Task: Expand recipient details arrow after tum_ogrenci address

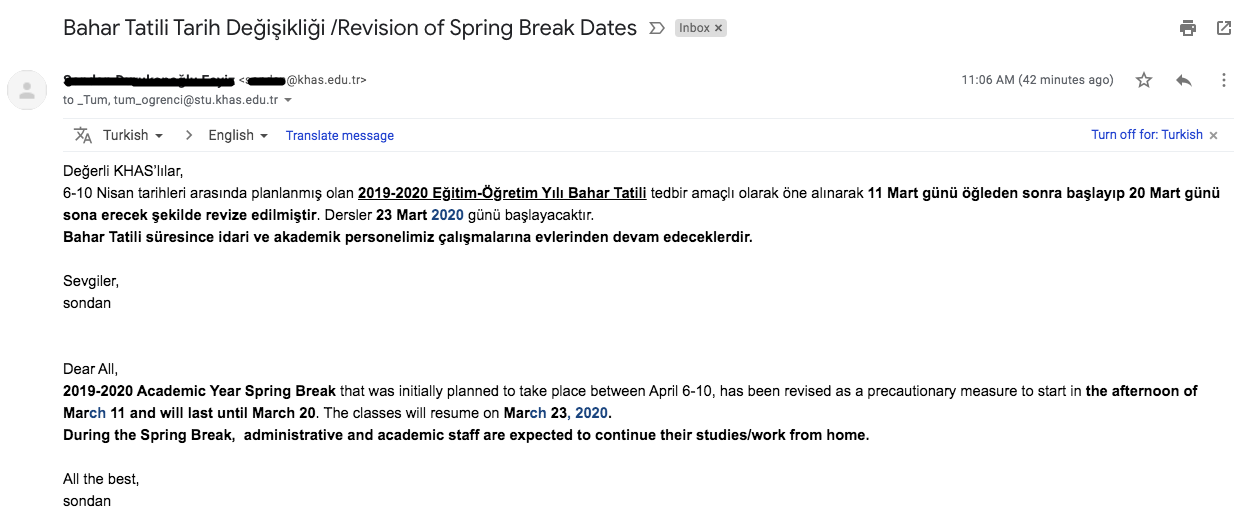Action: 288,100
